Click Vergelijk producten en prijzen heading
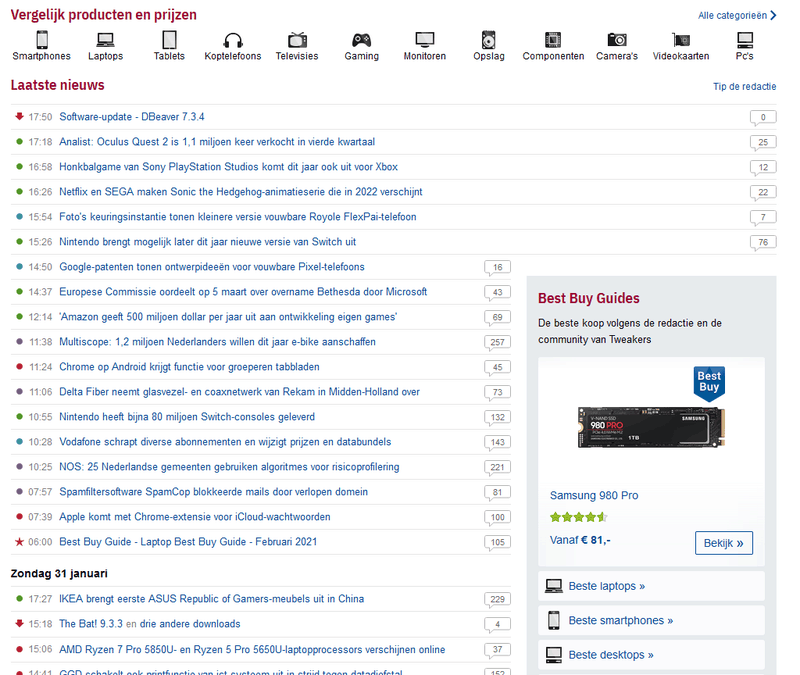Screen dimensions: 800x675 pos(104,15)
